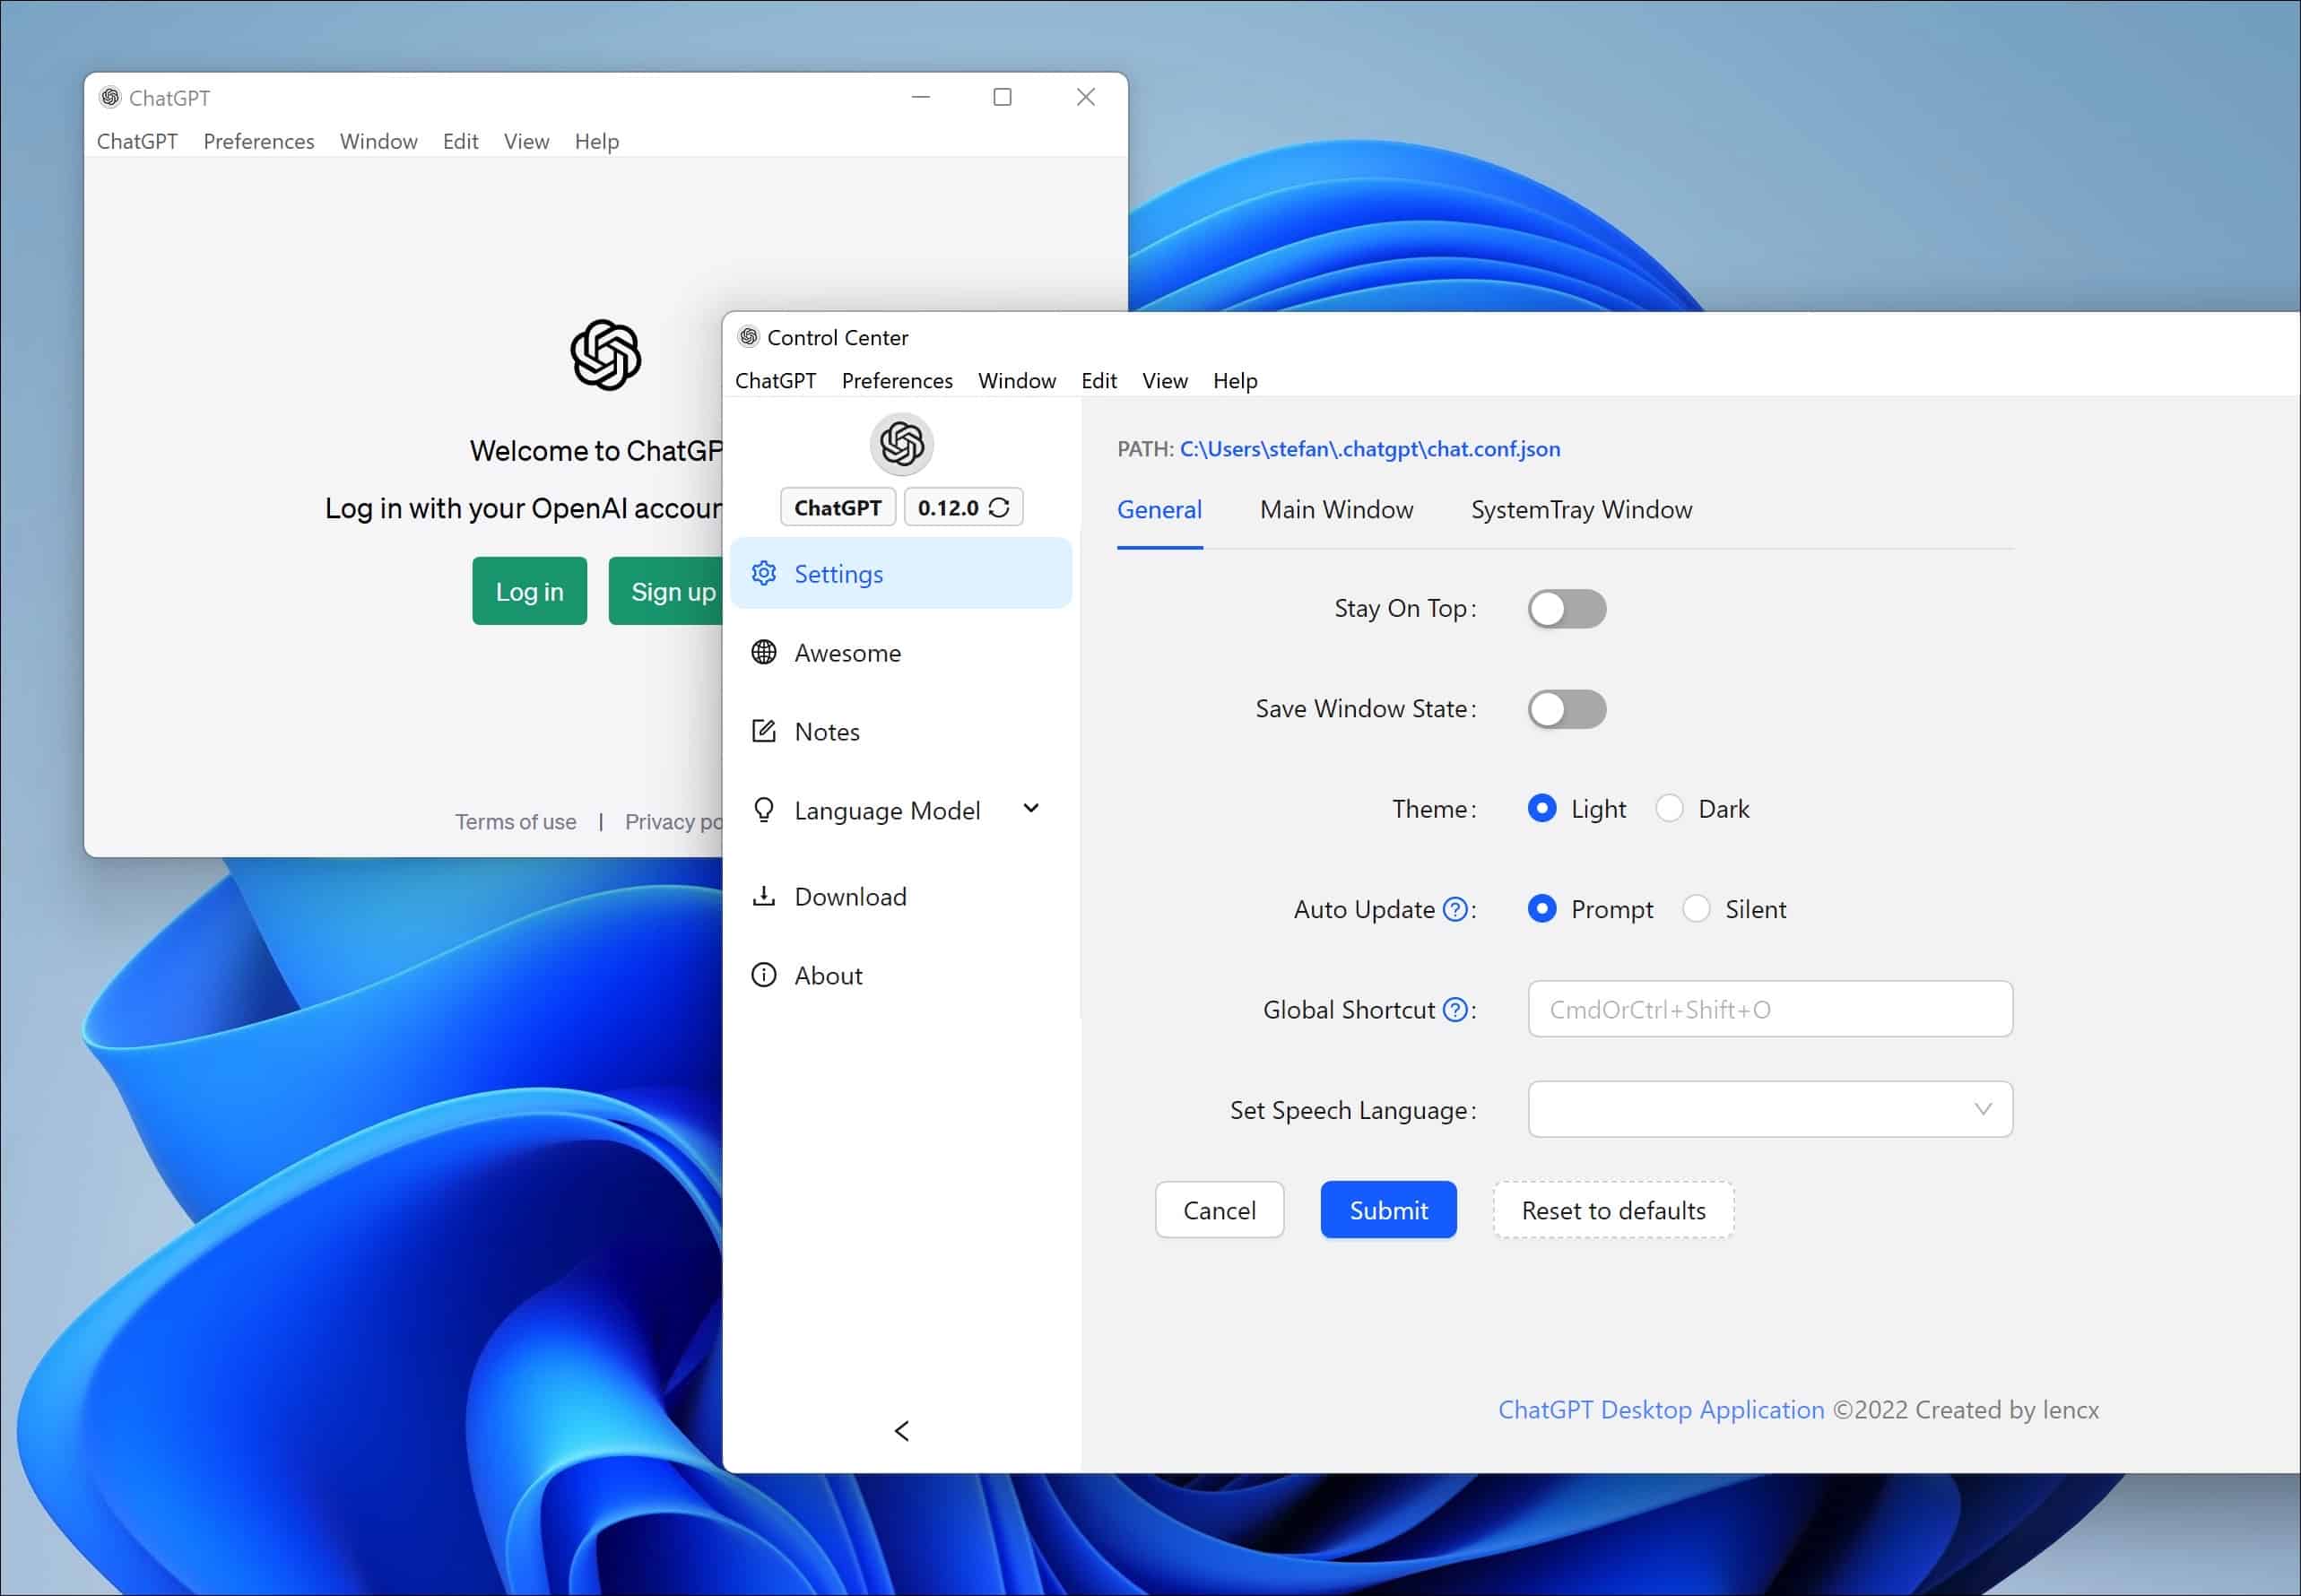Click the version refresh icon next to 0.12.0
Viewport: 2301px width, 1596px height.
tap(999, 507)
